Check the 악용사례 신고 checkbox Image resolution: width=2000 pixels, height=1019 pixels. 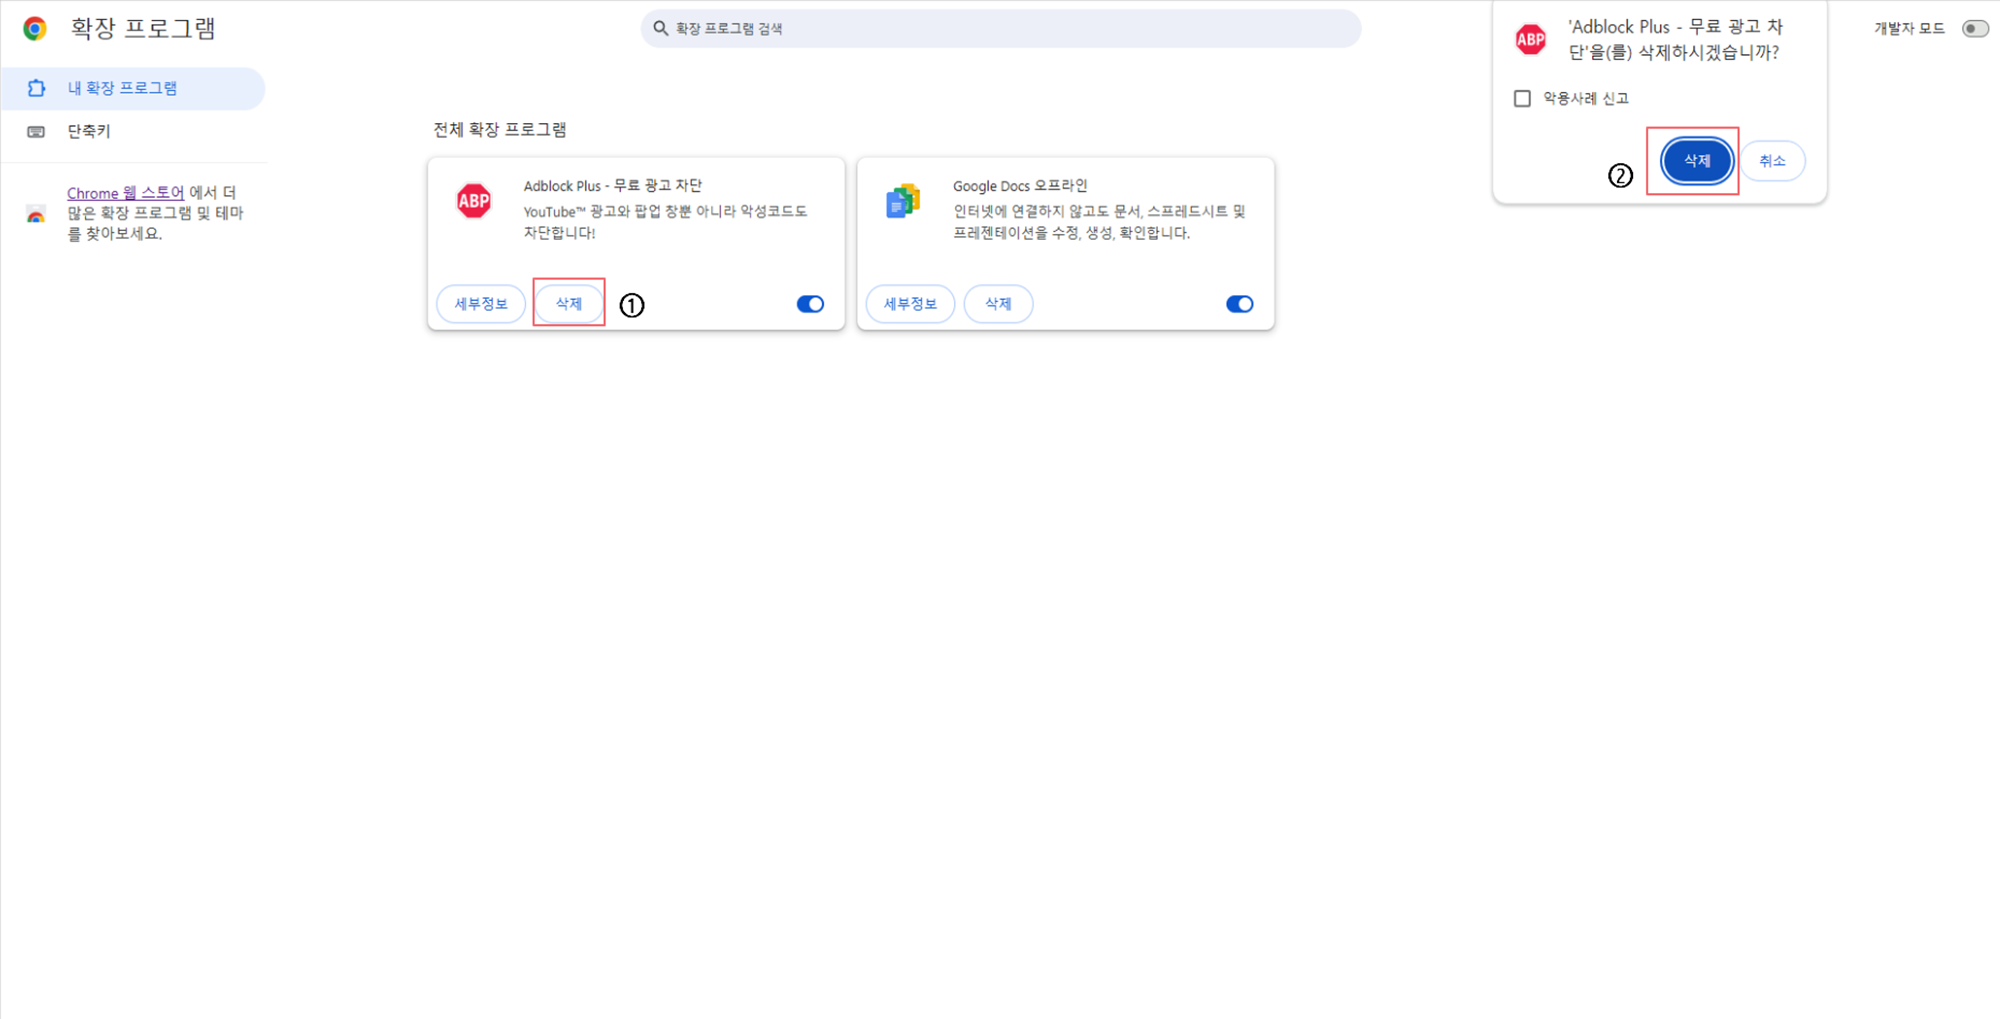tap(1522, 98)
